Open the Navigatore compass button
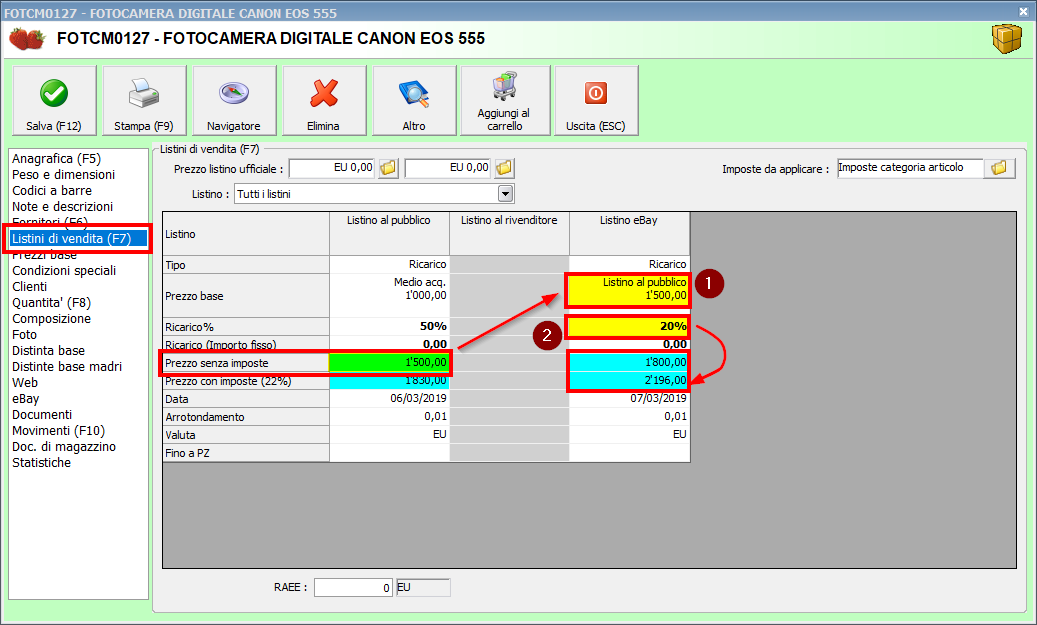 pyautogui.click(x=234, y=101)
